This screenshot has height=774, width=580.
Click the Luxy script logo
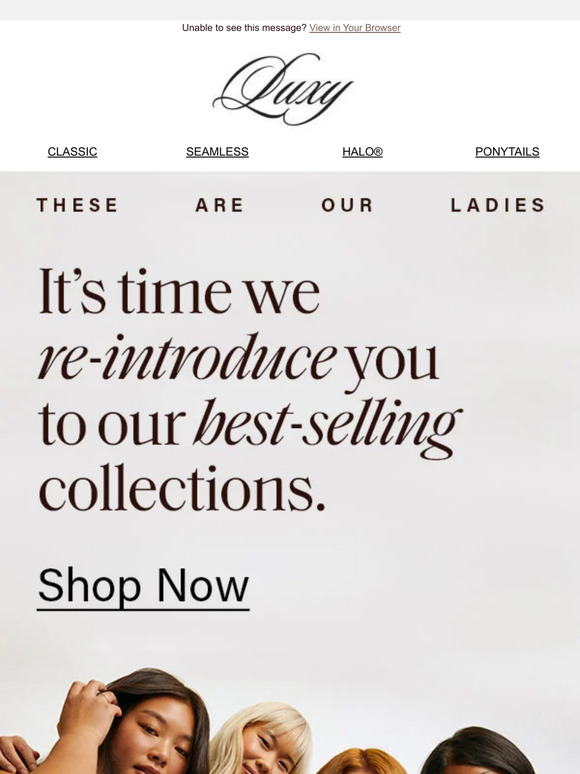point(283,89)
